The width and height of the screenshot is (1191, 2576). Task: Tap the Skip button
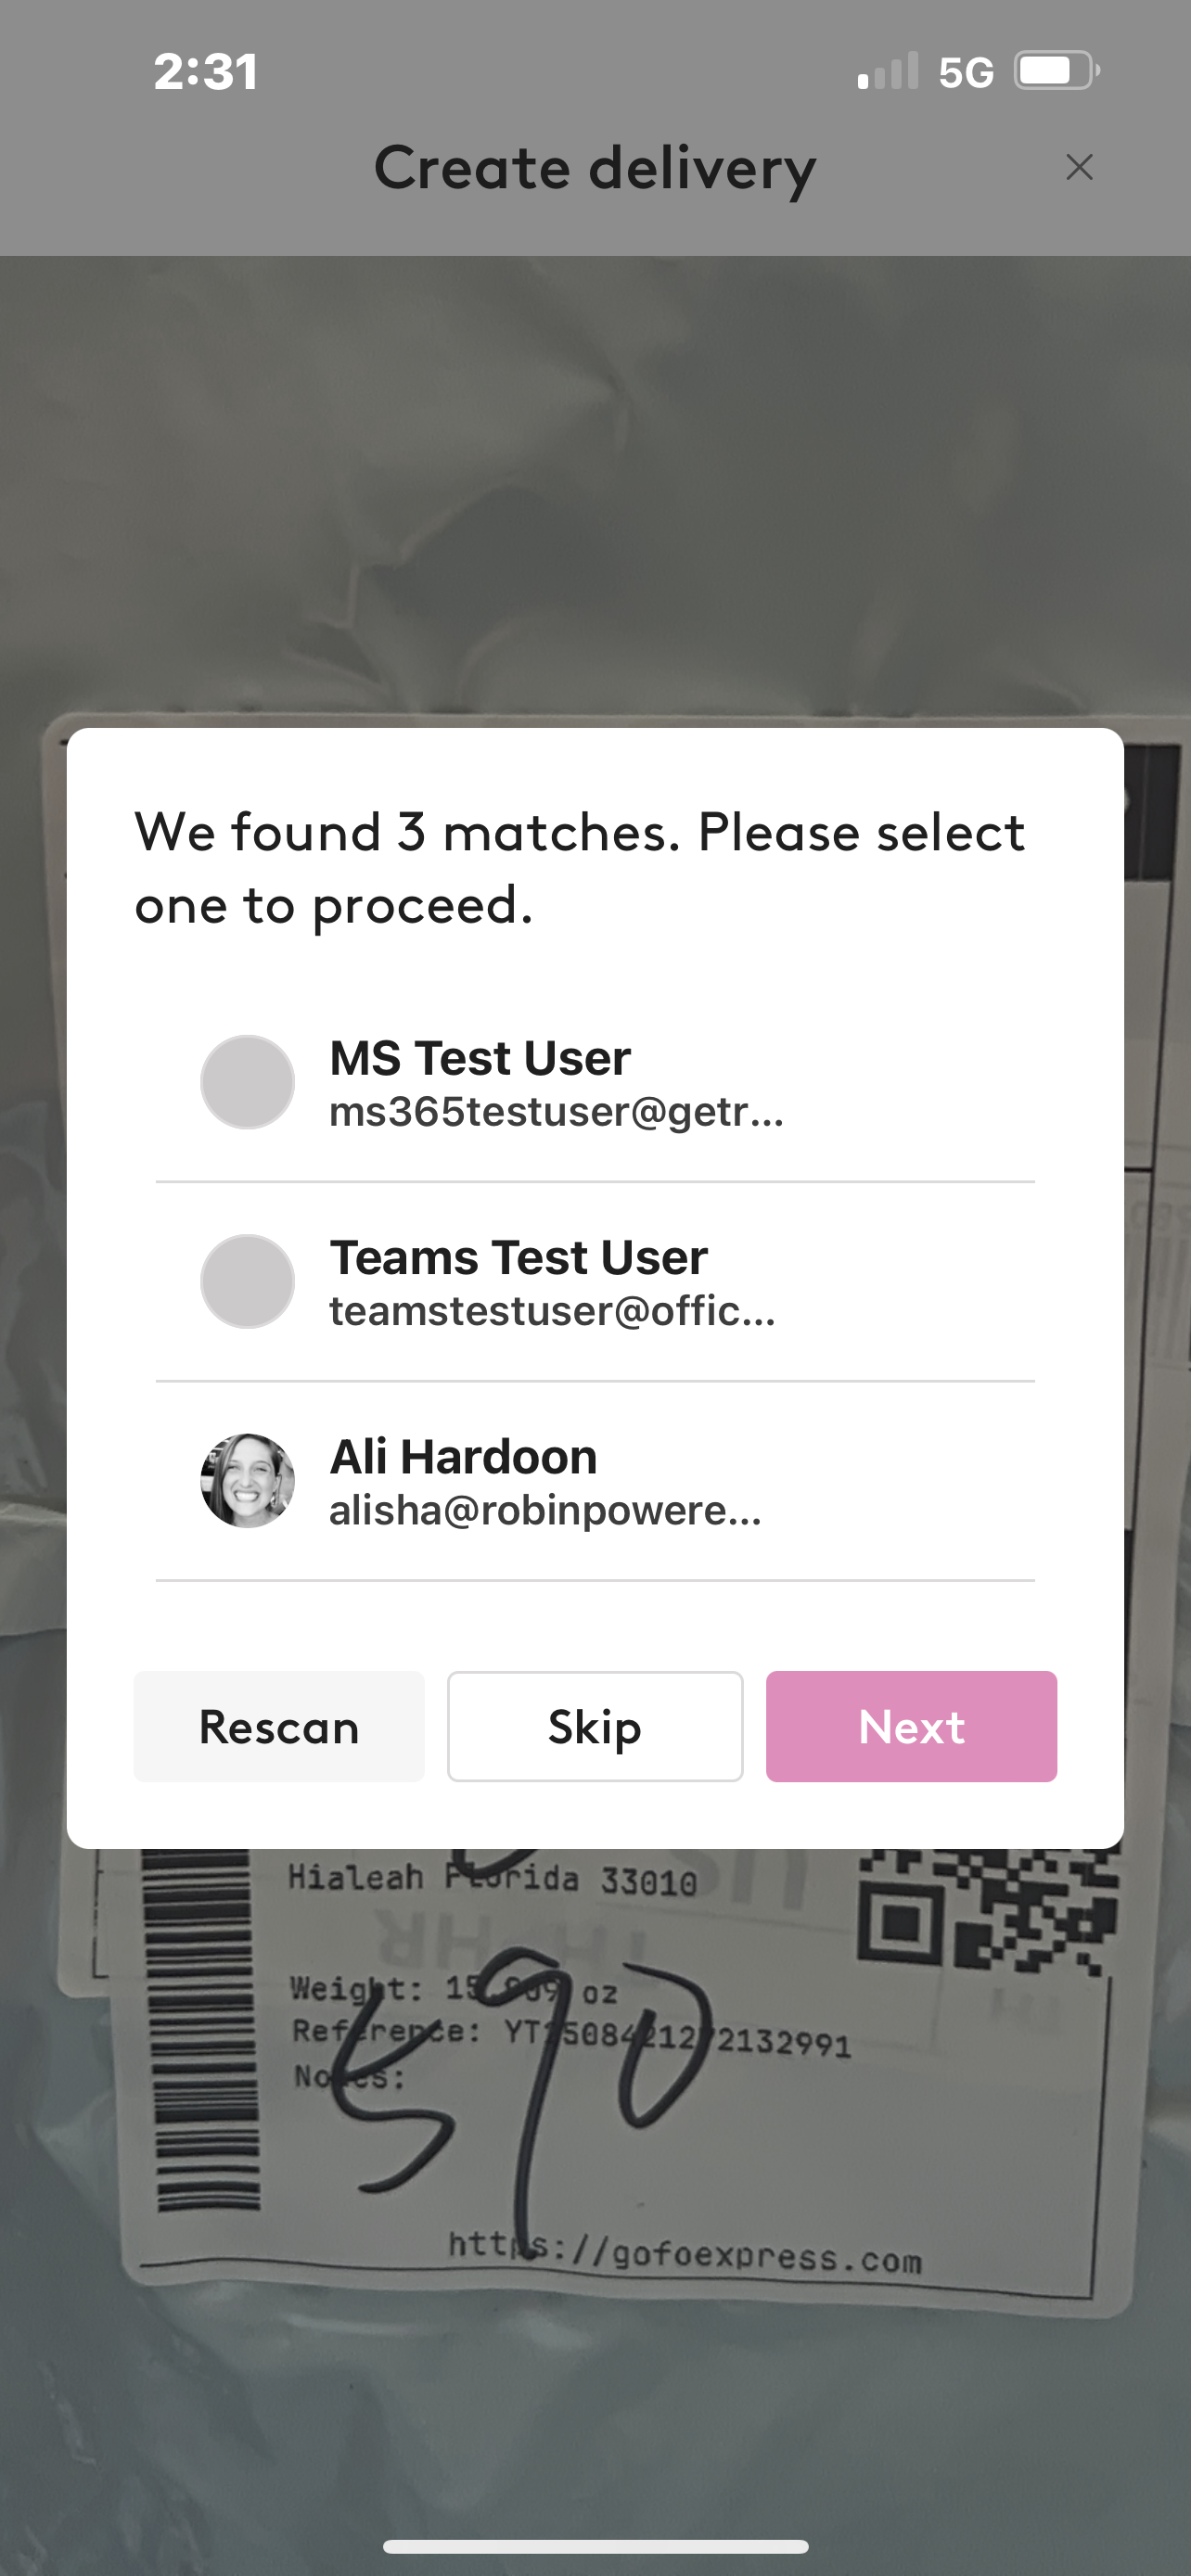click(x=595, y=1727)
